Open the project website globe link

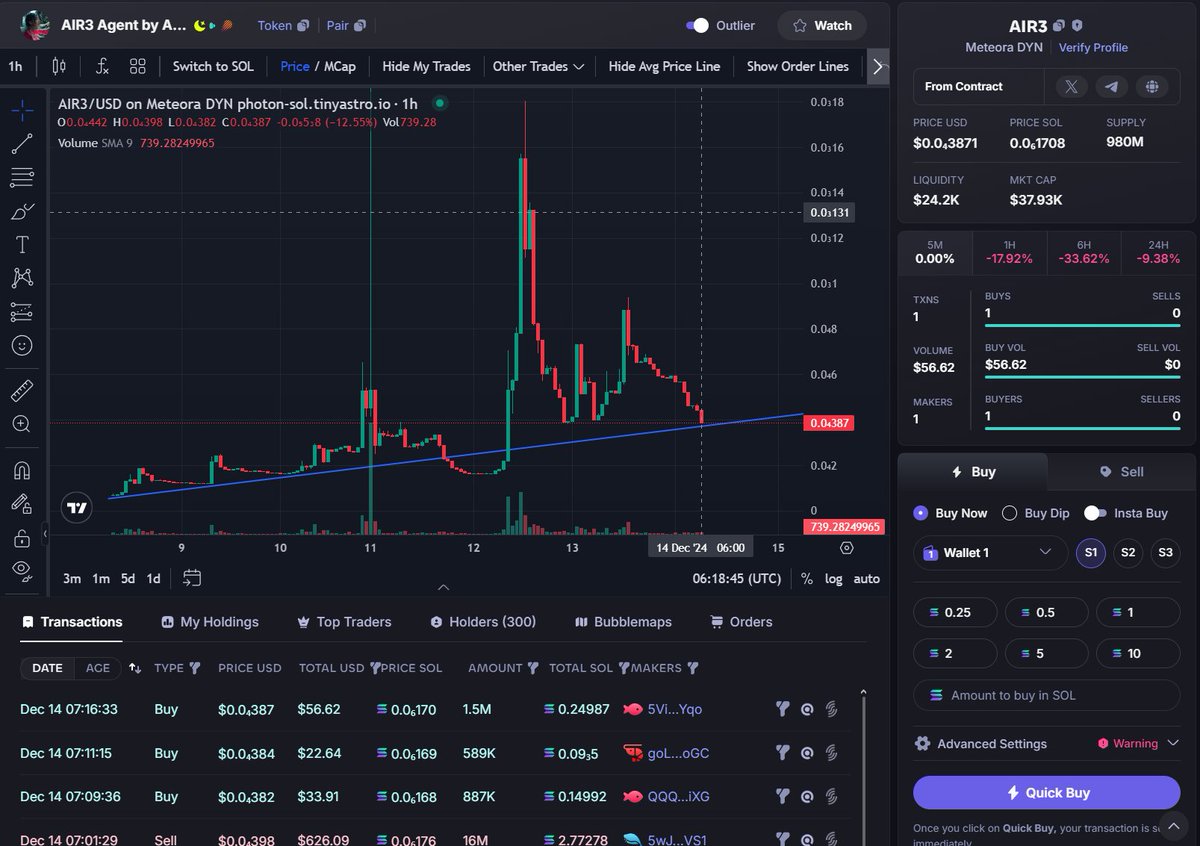1152,87
